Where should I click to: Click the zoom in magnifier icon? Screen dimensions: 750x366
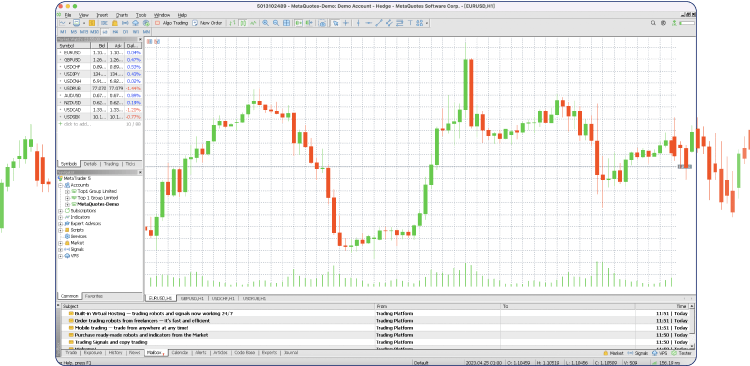point(265,22)
